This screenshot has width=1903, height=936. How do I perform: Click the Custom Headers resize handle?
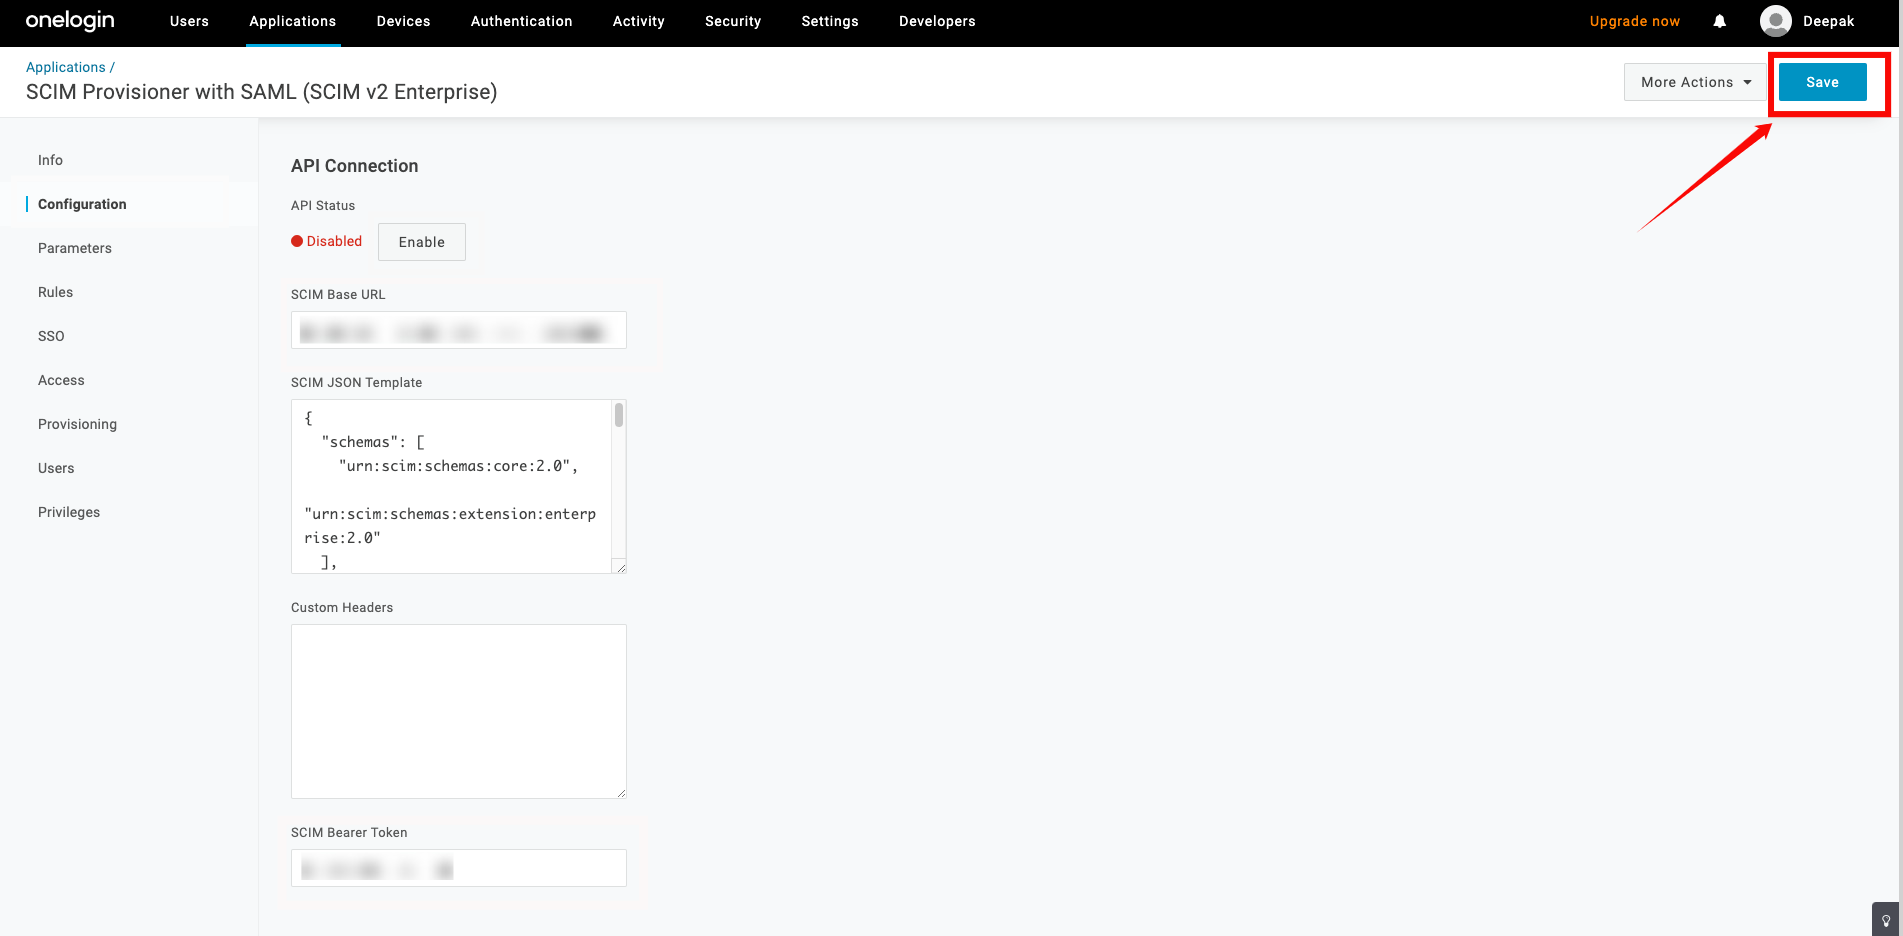pyautogui.click(x=621, y=793)
